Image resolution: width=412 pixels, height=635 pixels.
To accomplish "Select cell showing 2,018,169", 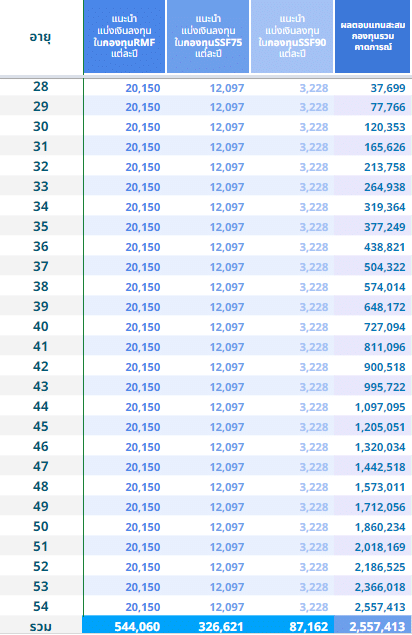I will [x=380, y=548].
